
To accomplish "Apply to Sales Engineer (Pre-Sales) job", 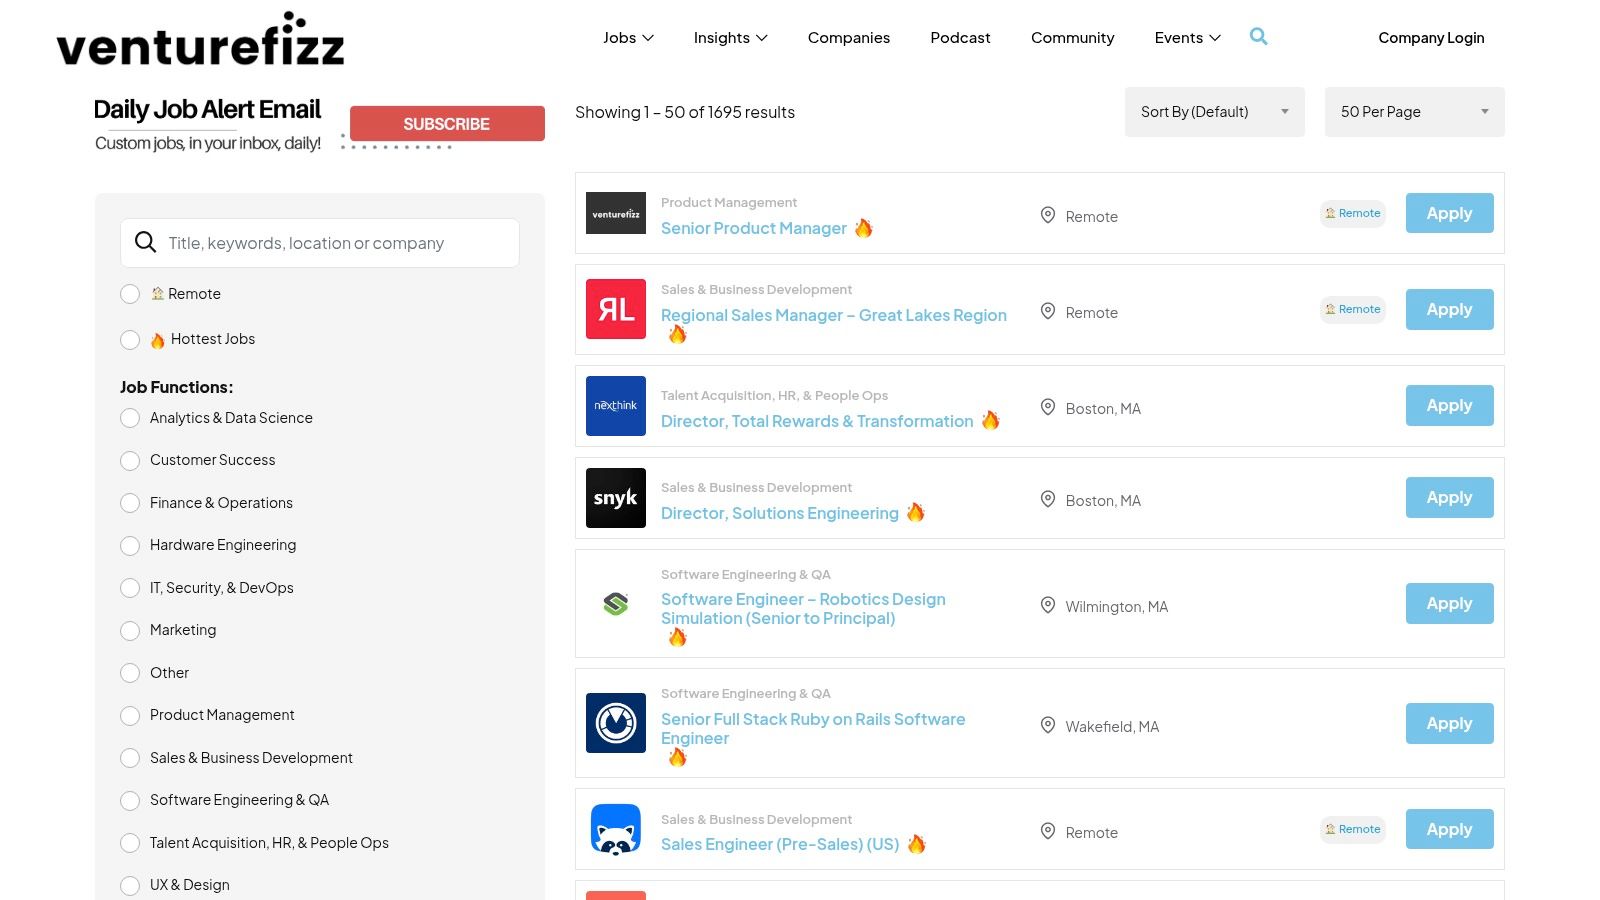I will (1450, 829).
